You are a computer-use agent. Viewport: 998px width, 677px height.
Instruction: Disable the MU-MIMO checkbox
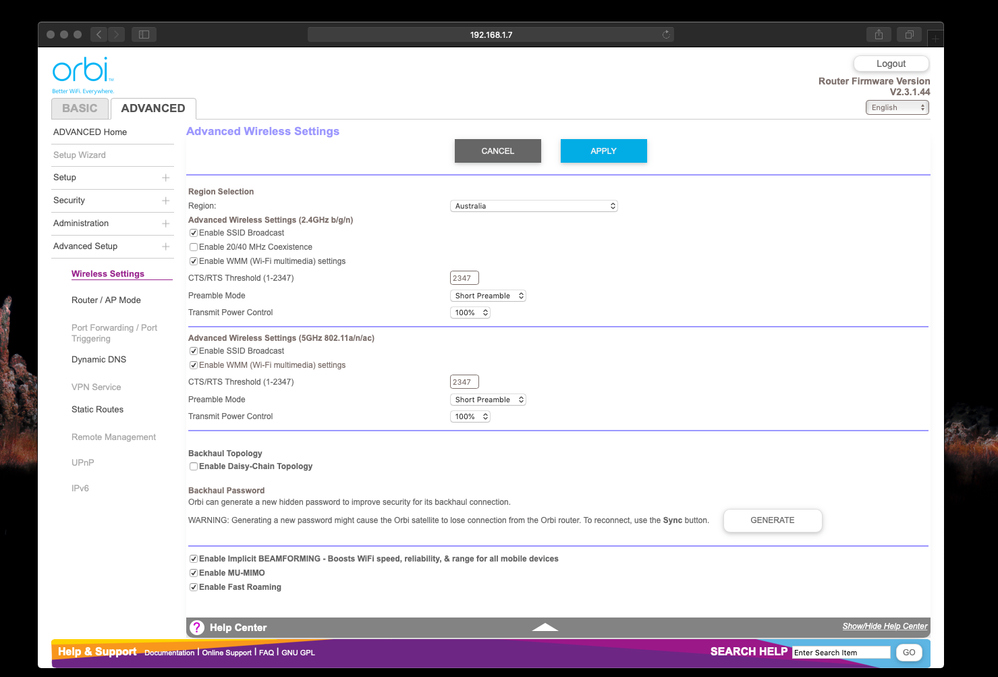[x=194, y=573]
